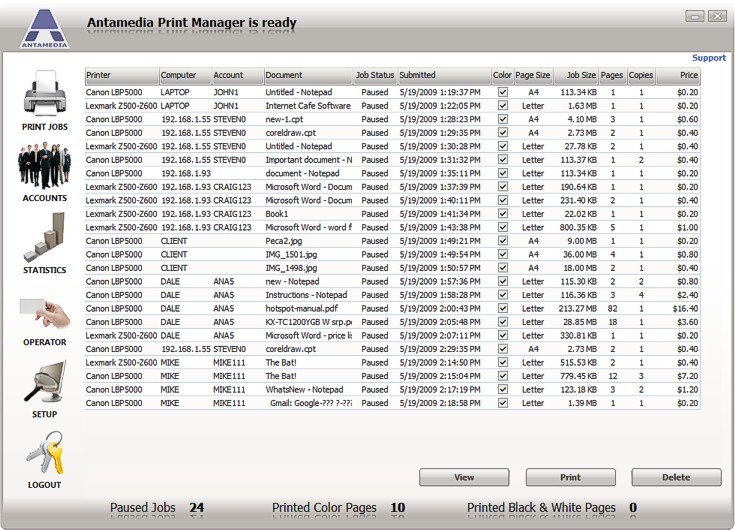The width and height of the screenshot is (735, 530).
Task: Click the Printed Black & White Pages count
Action: point(633,508)
